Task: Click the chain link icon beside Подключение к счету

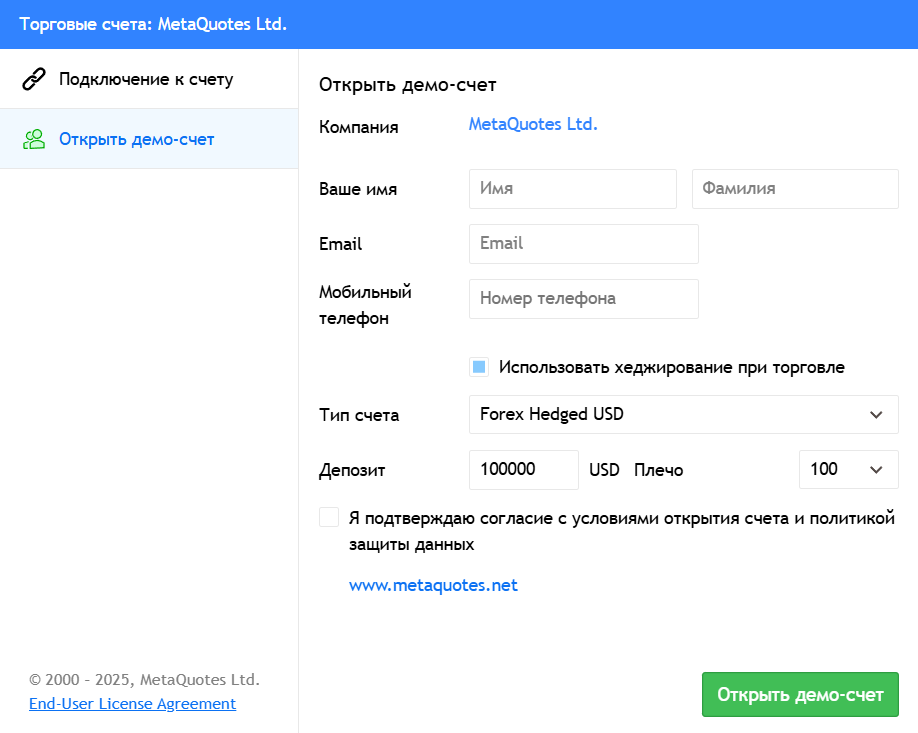Action: pyautogui.click(x=34, y=79)
